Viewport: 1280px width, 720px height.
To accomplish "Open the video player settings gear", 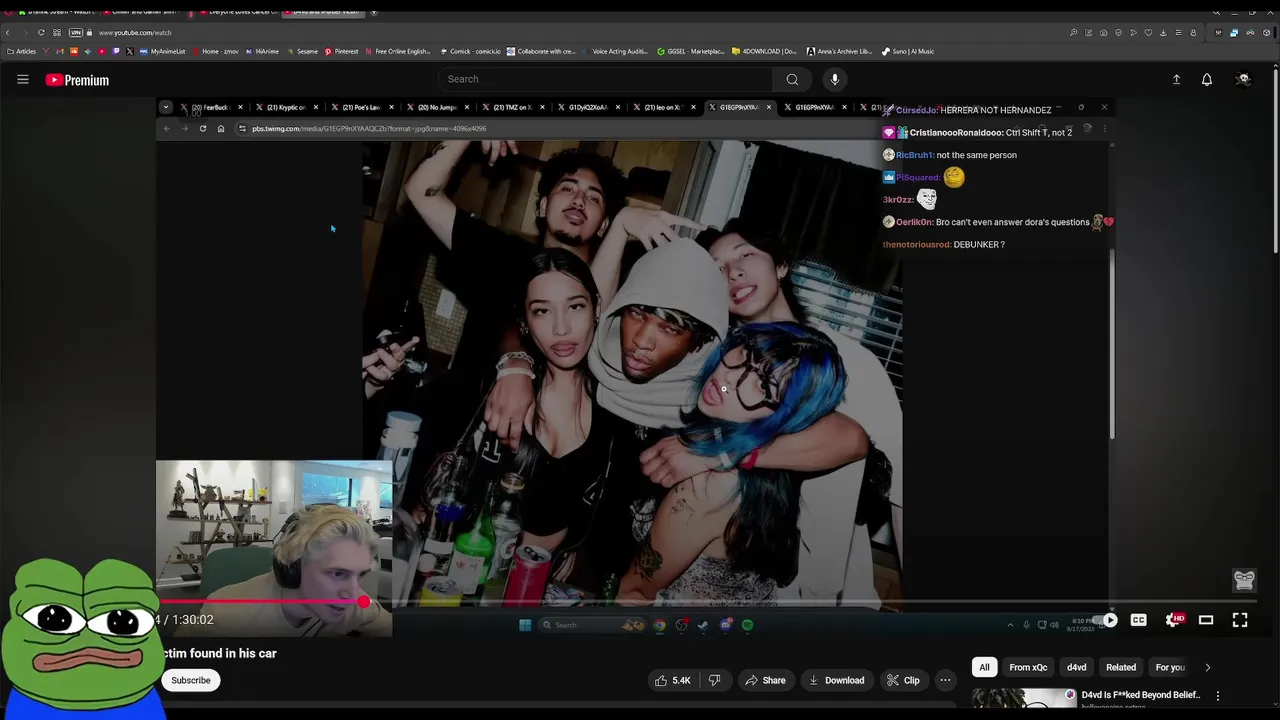I will pyautogui.click(x=1173, y=620).
